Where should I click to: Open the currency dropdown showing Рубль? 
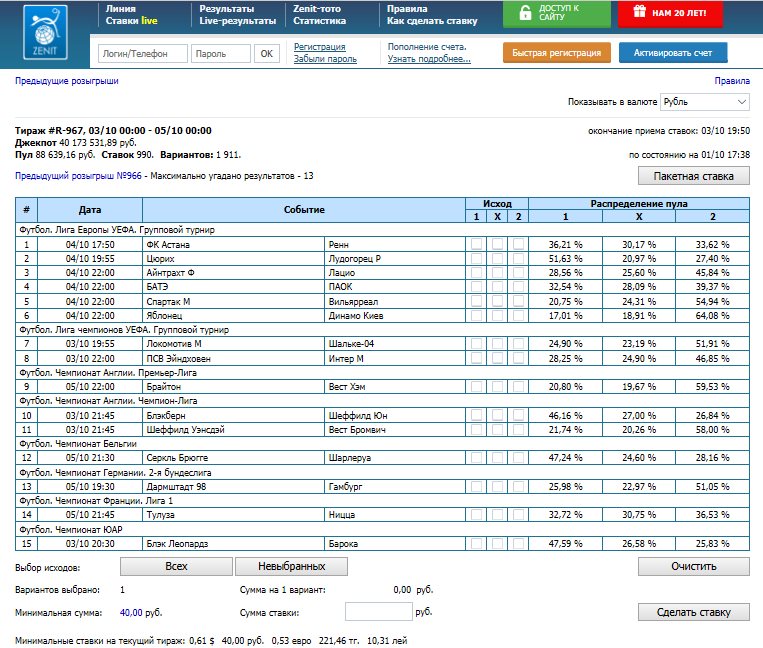(705, 102)
